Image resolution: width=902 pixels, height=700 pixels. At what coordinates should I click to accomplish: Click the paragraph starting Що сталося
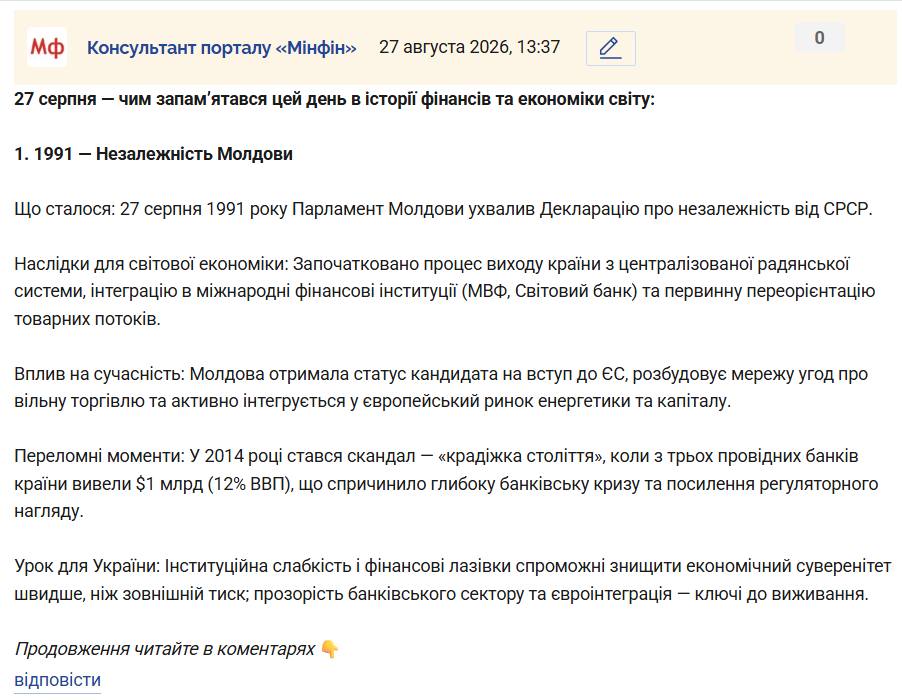coord(444,209)
